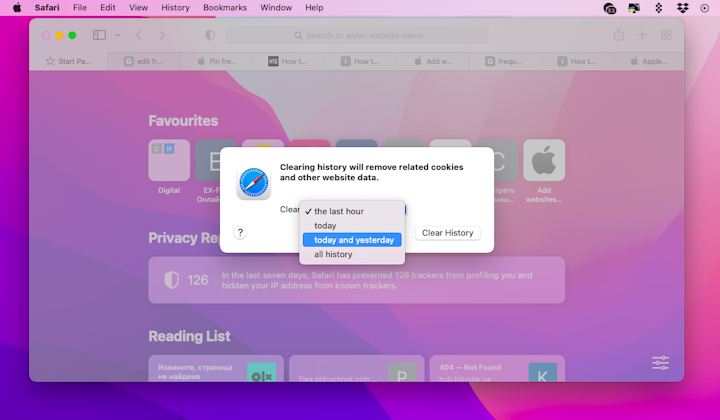Open the Safari application menu
Image resolution: width=720 pixels, height=420 pixels.
[47, 8]
